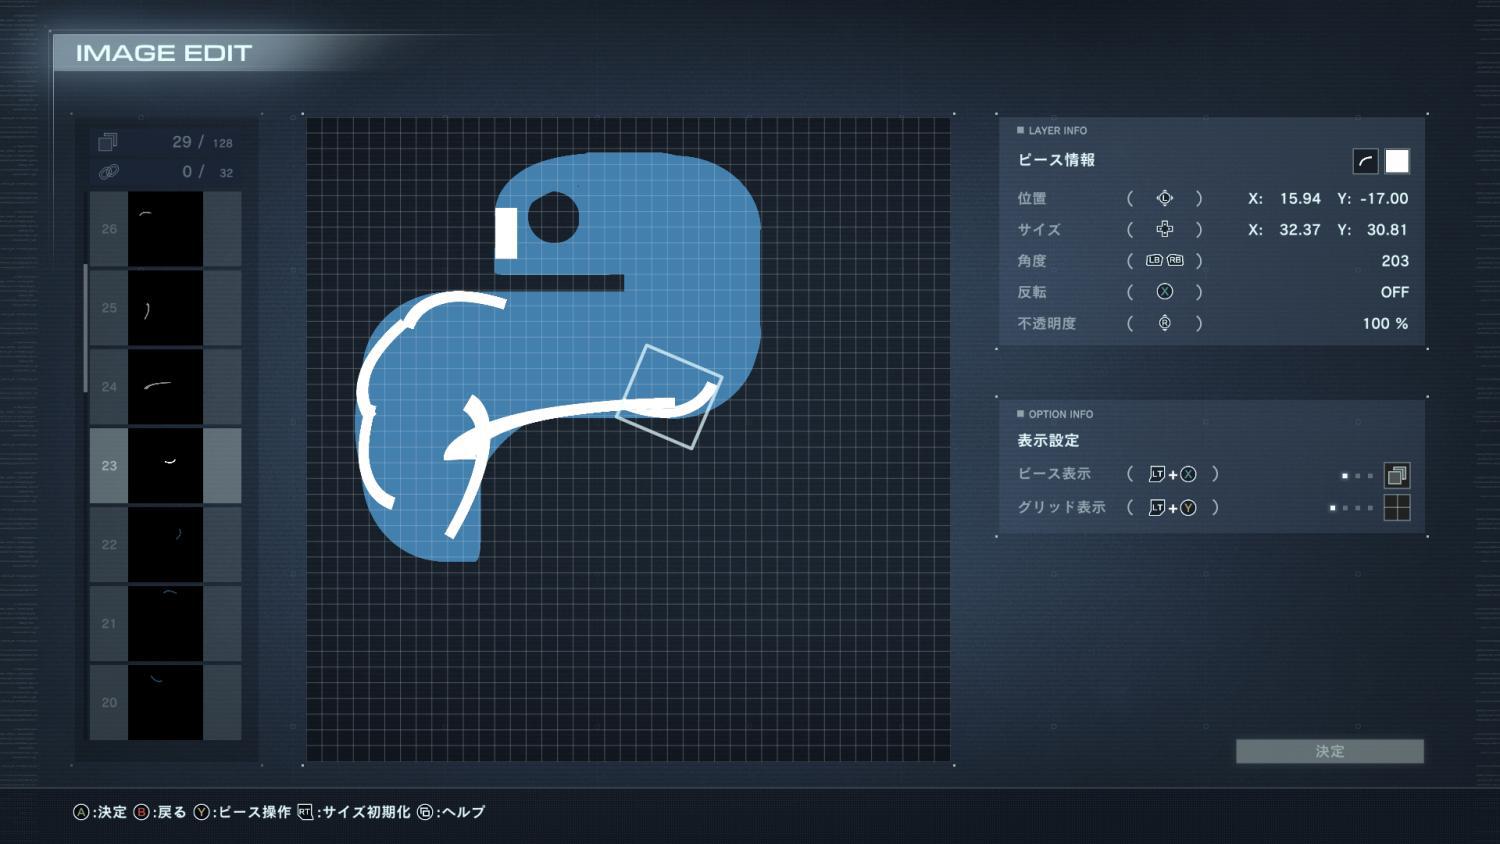Click the layer count stack icon

[108, 142]
